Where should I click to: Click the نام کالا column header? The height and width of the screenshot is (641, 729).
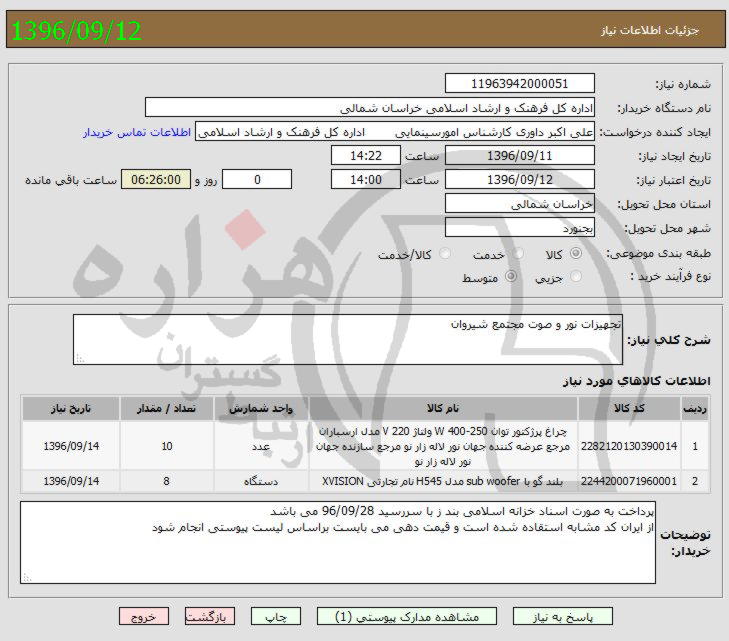coord(443,409)
